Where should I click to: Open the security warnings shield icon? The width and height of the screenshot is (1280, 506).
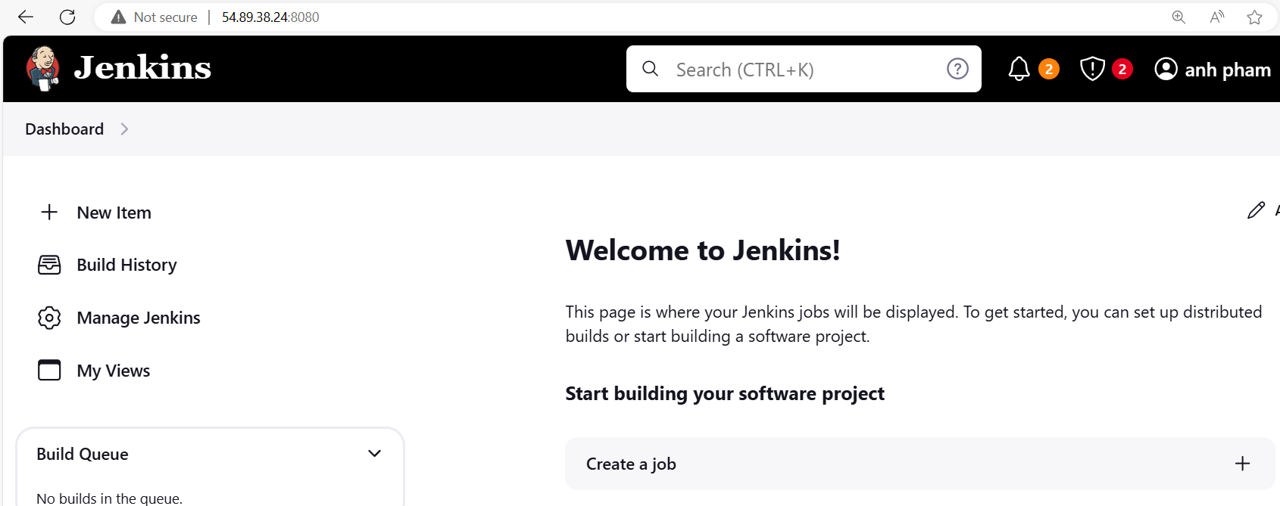click(1092, 69)
